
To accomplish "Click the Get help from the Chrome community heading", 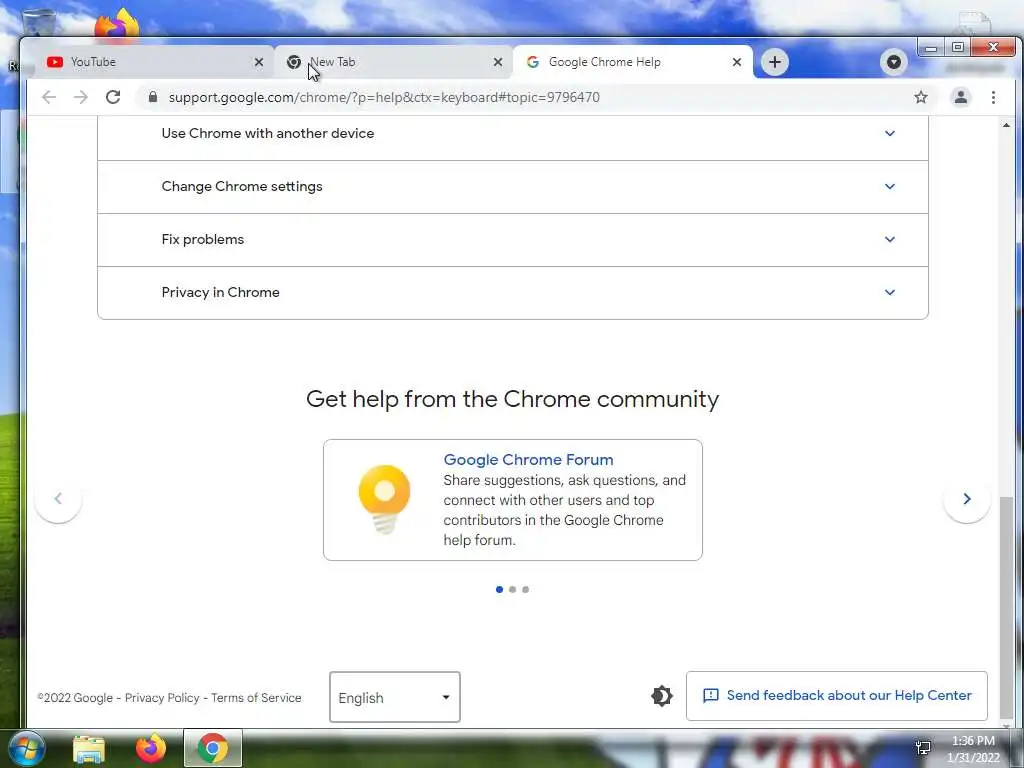I will click(x=512, y=398).
